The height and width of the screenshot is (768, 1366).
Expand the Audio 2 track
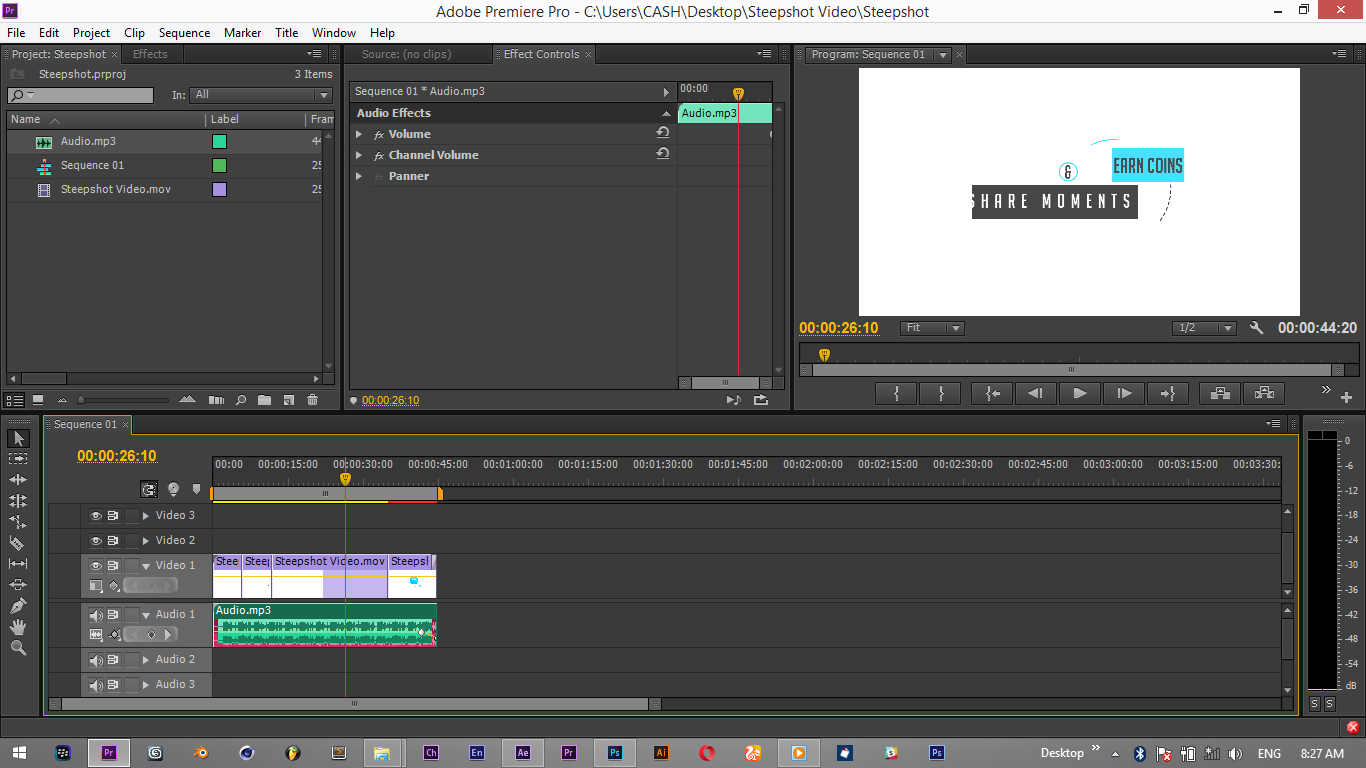click(x=146, y=660)
